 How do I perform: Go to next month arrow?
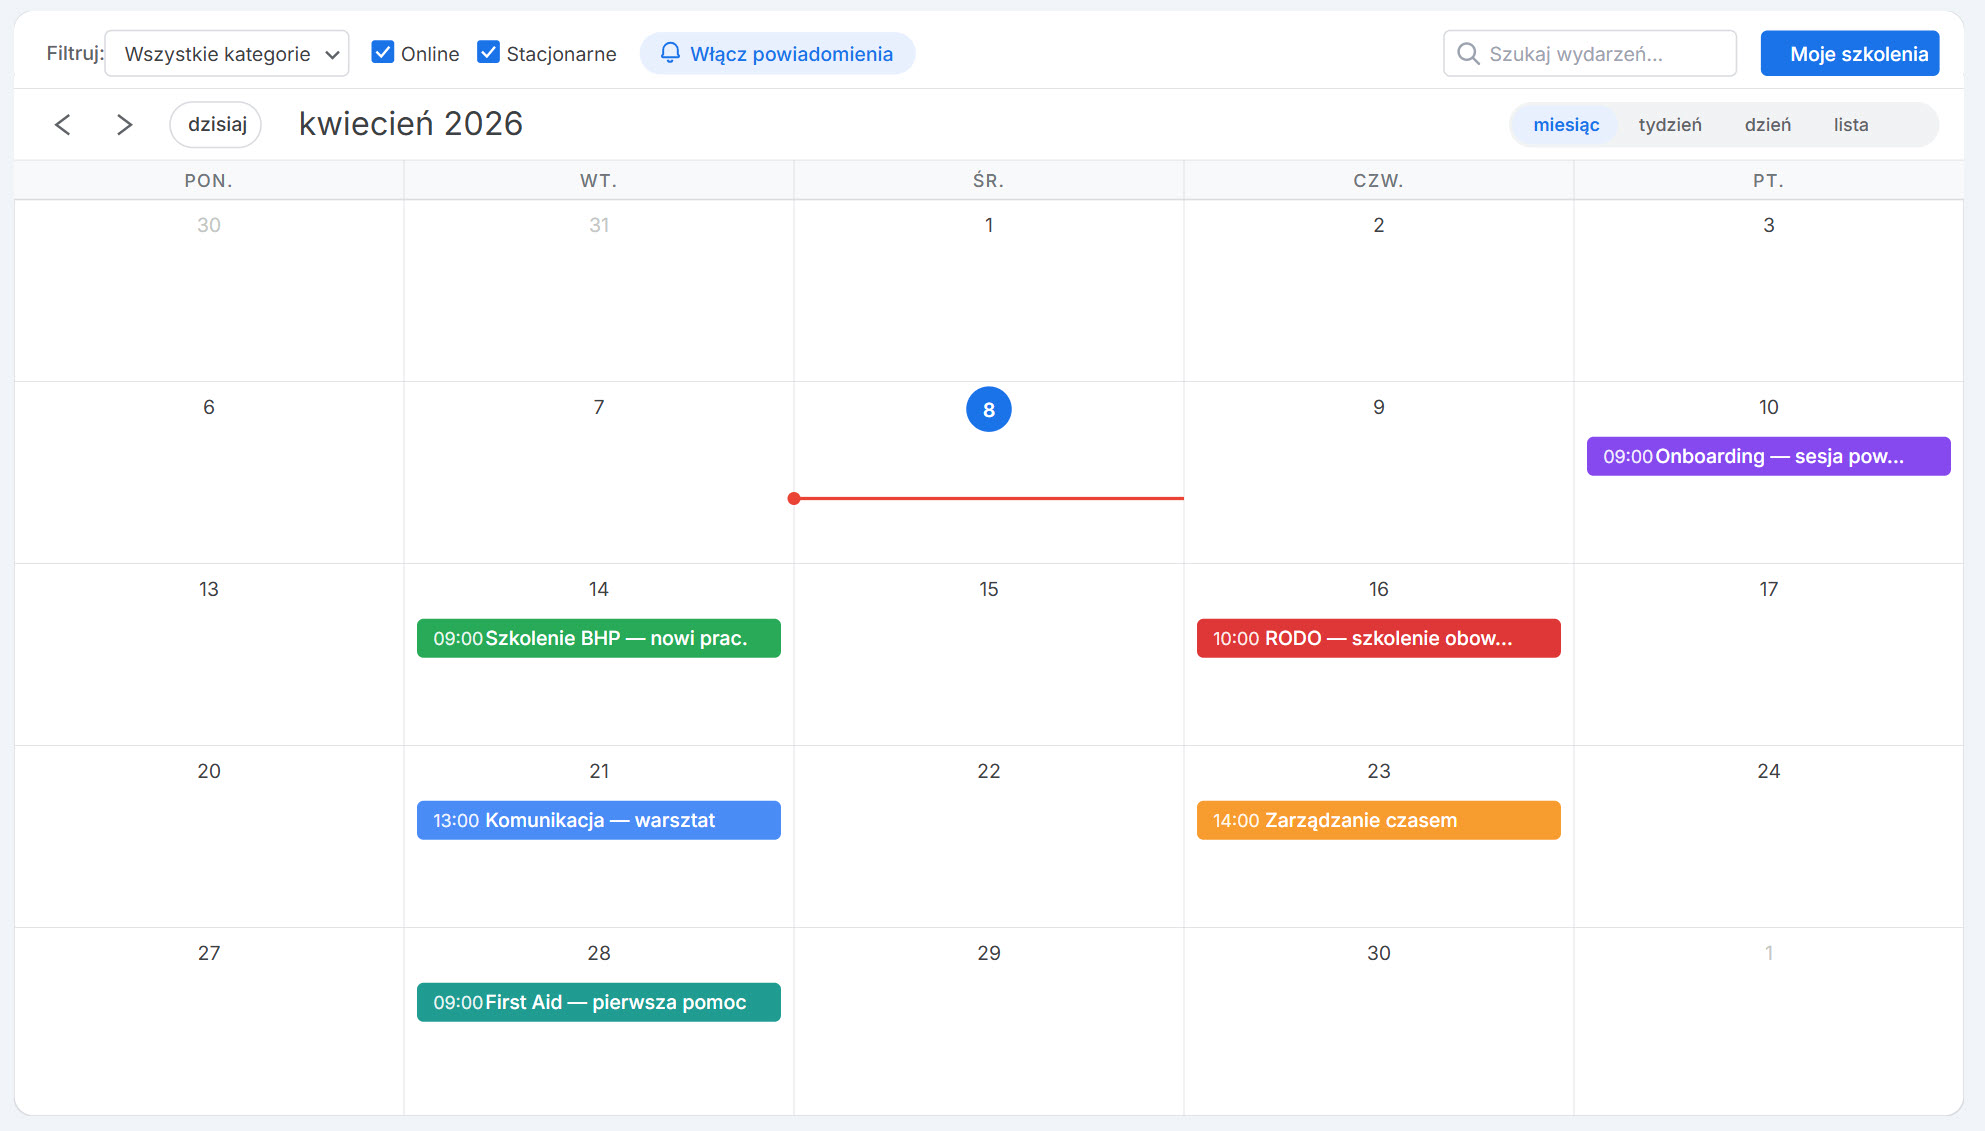(x=124, y=125)
